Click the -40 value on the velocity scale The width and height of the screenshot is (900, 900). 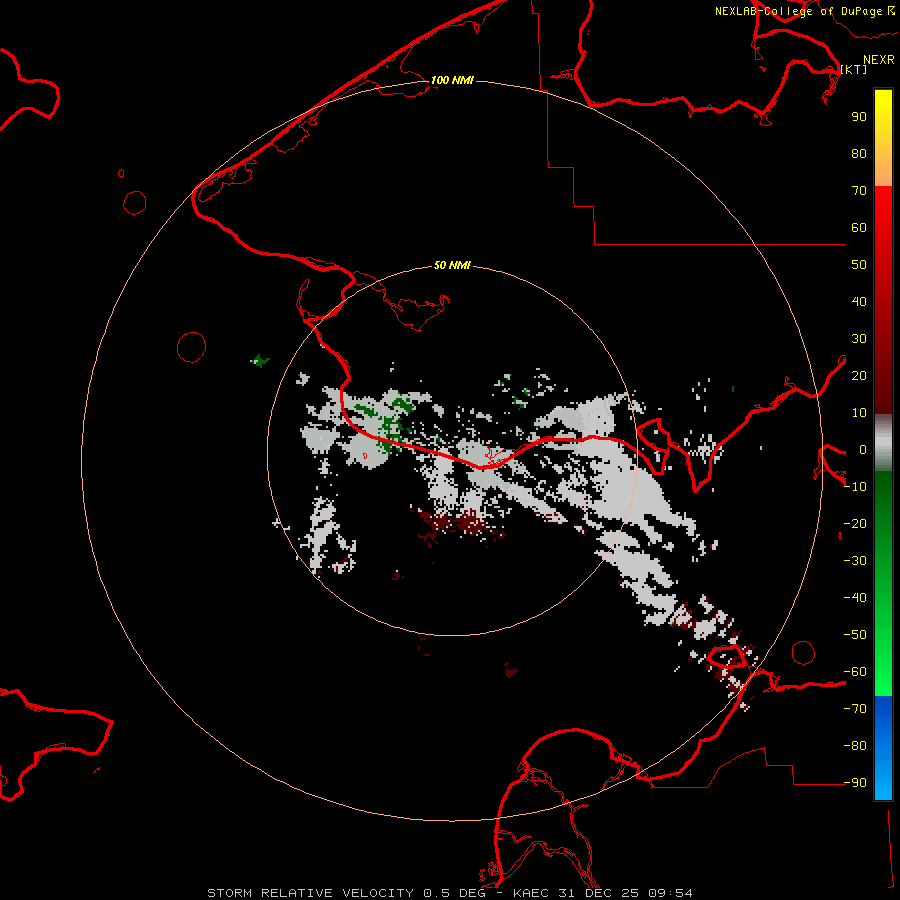click(x=855, y=598)
